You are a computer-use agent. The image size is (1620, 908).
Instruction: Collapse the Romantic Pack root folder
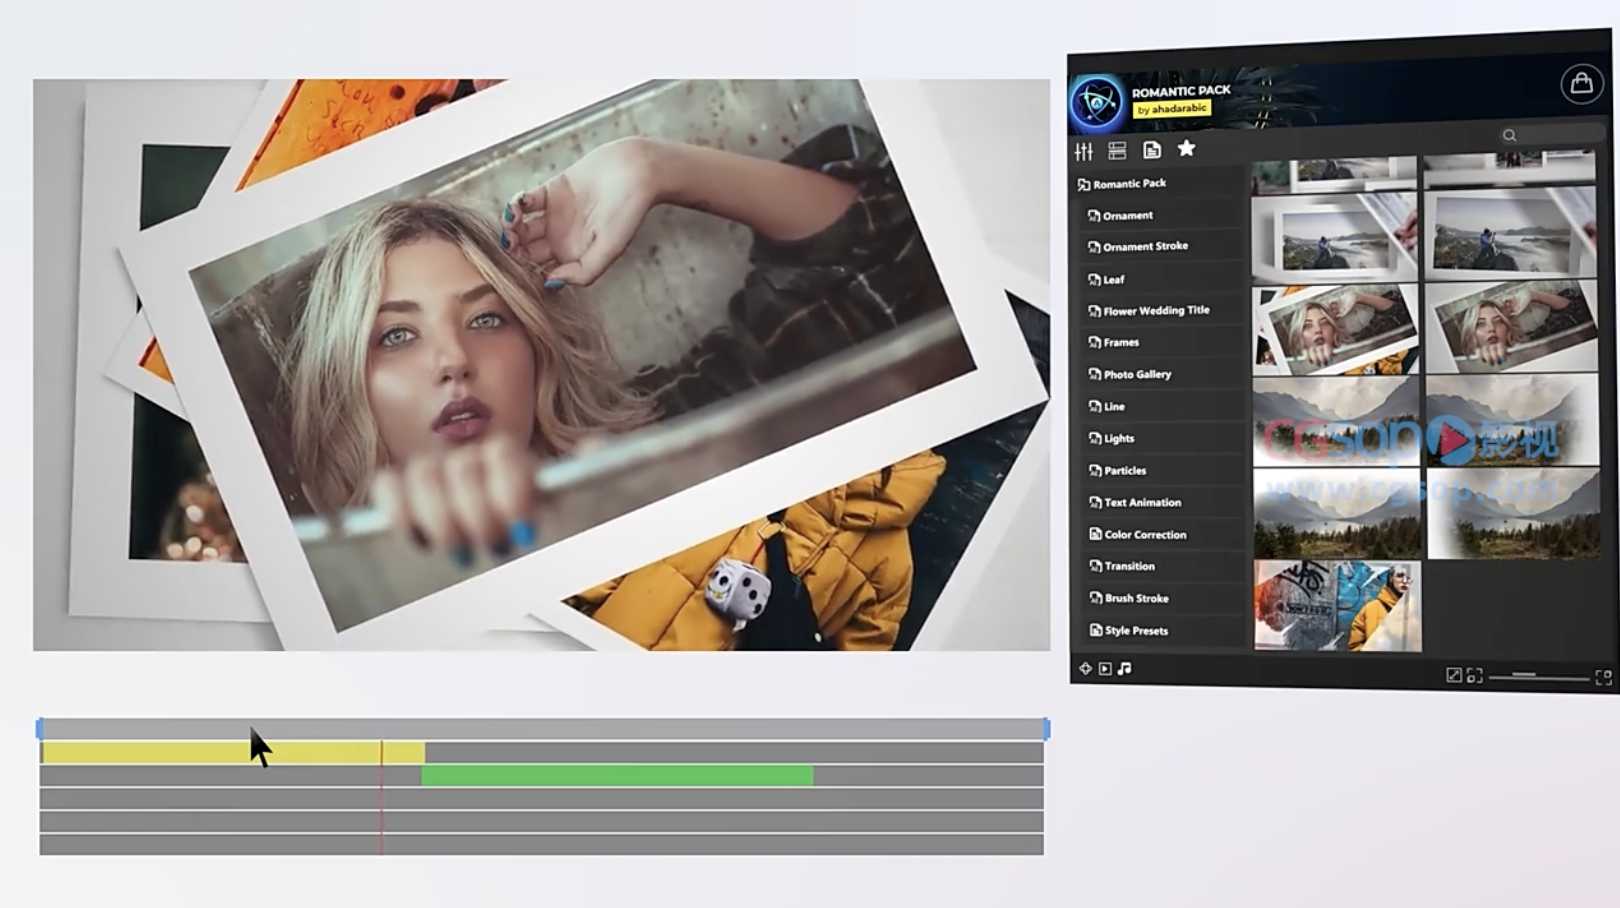click(x=1129, y=184)
